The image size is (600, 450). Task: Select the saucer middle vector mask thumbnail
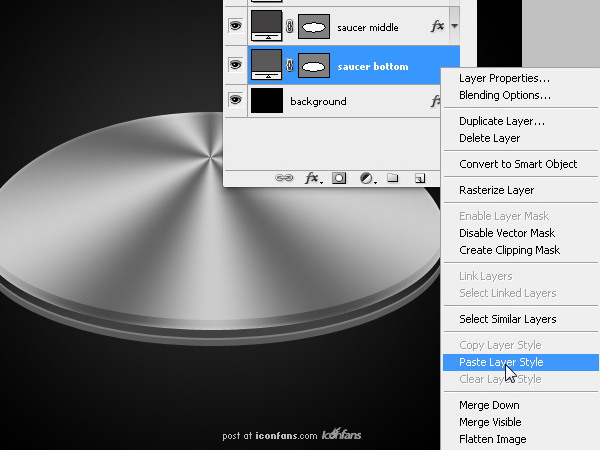[x=314, y=27]
